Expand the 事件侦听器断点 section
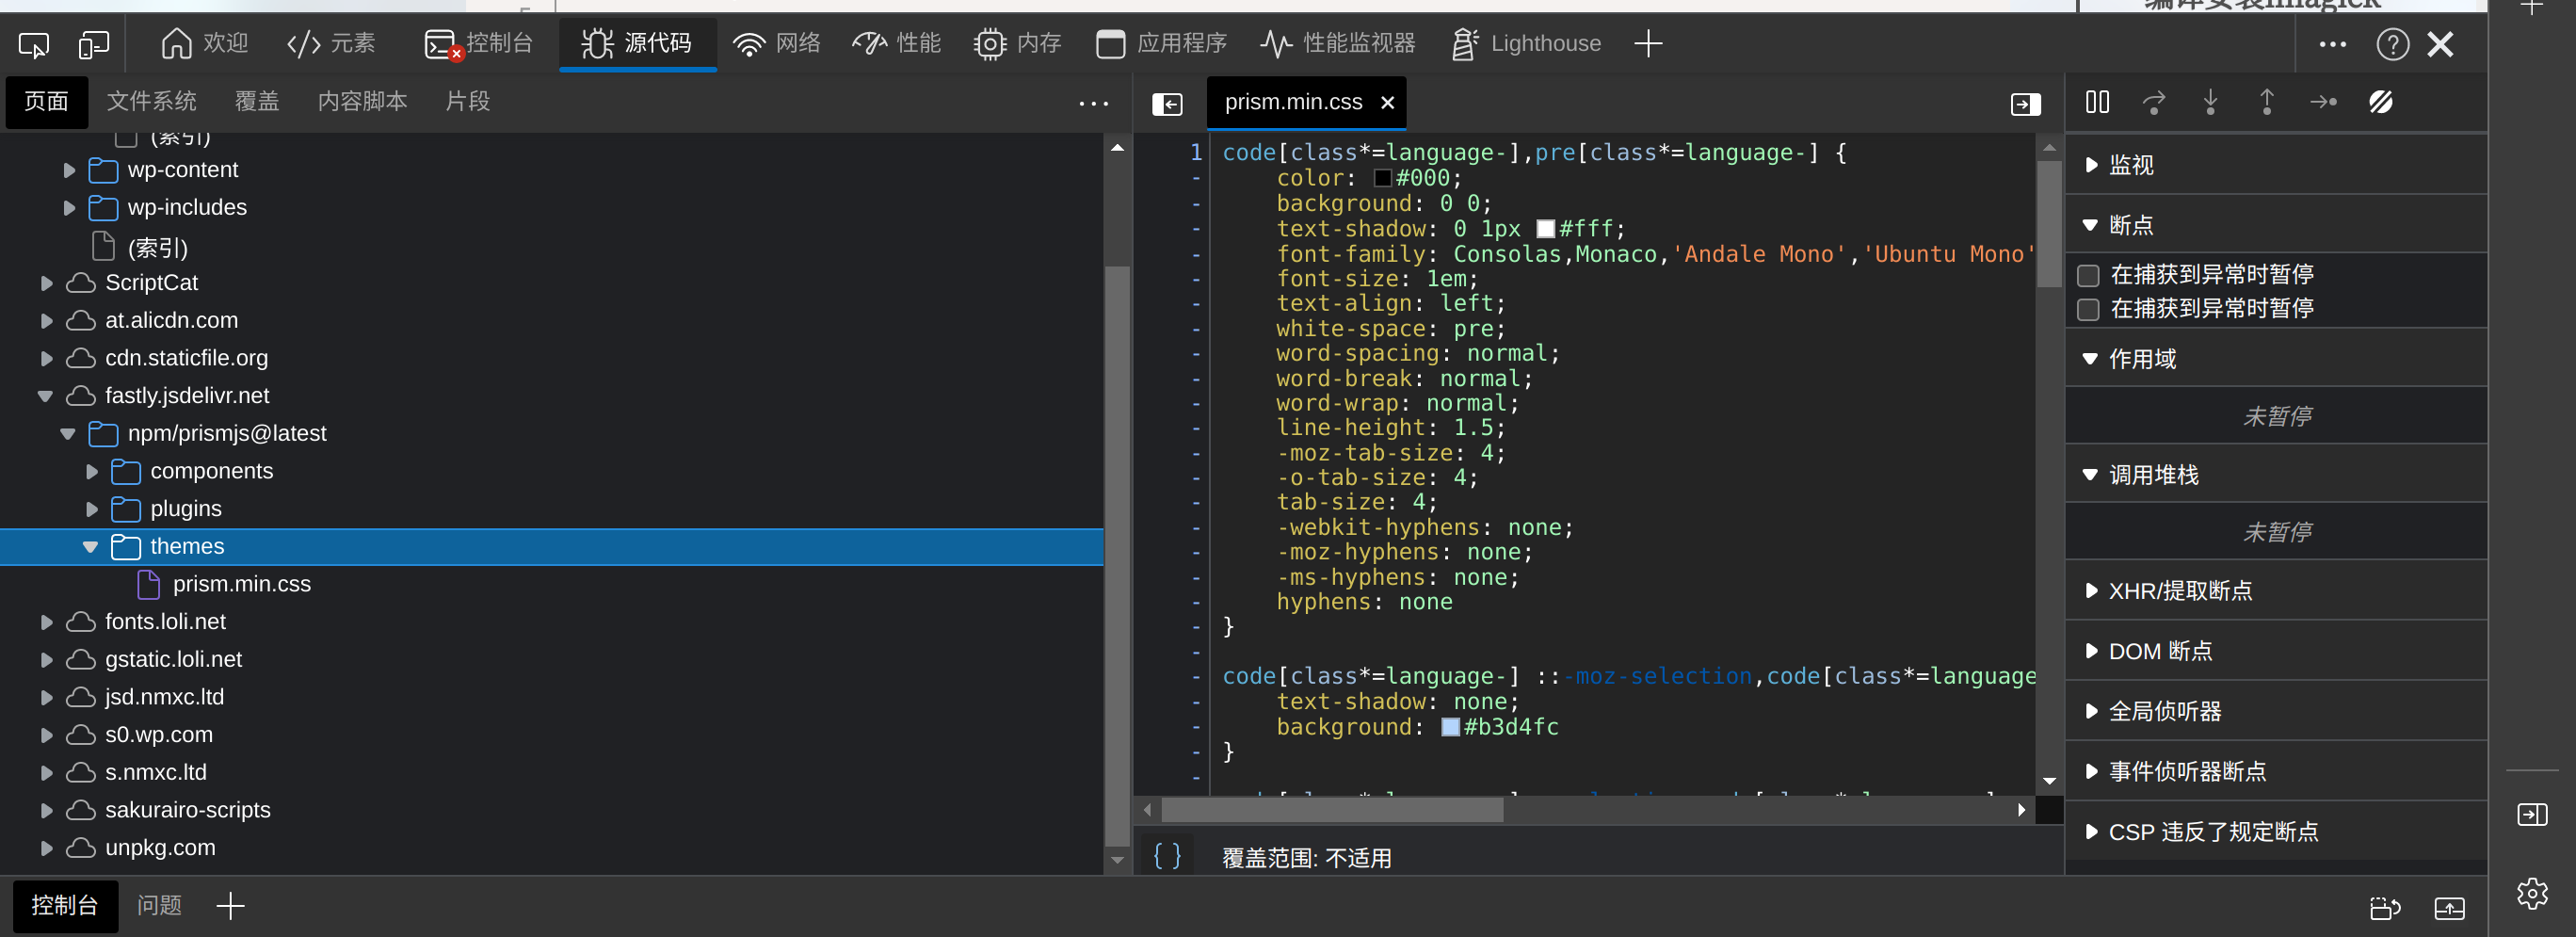Screen dimensions: 2576x937 (2276, 771)
